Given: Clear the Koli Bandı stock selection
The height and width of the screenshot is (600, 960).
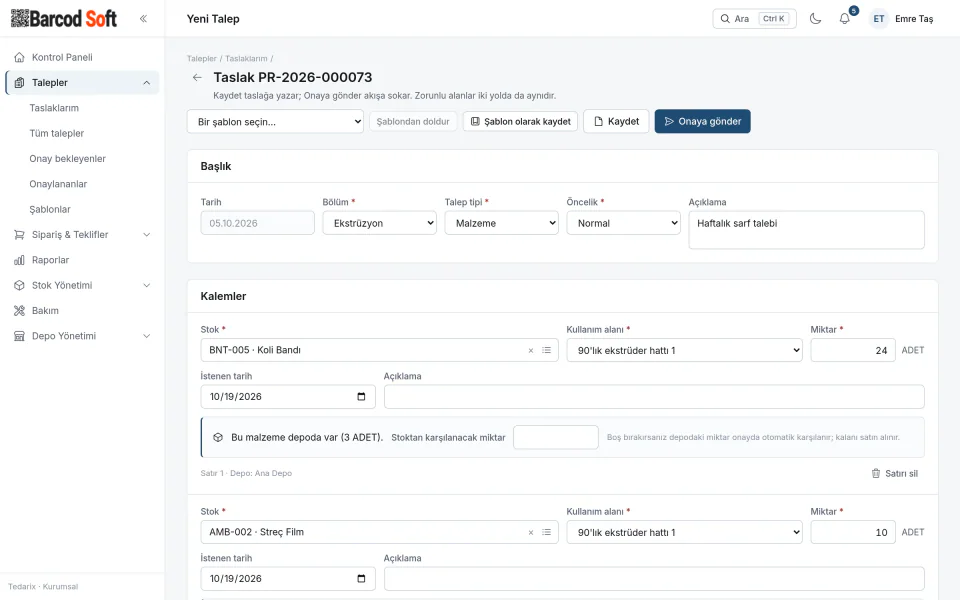Looking at the screenshot, I should point(531,351).
